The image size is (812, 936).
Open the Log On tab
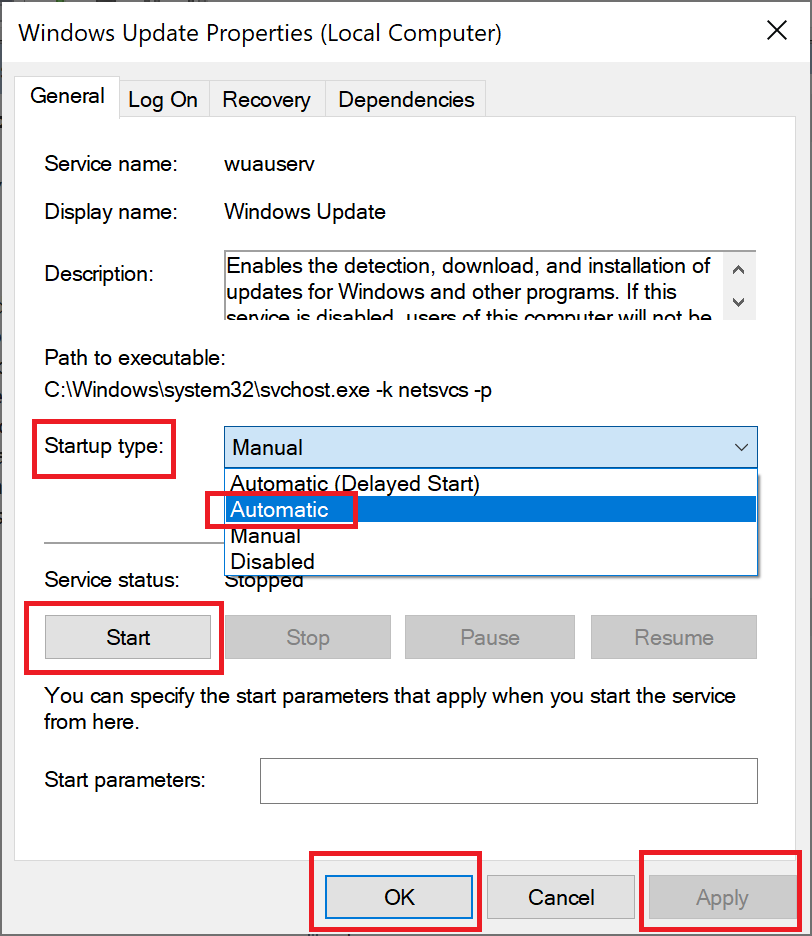click(x=163, y=100)
